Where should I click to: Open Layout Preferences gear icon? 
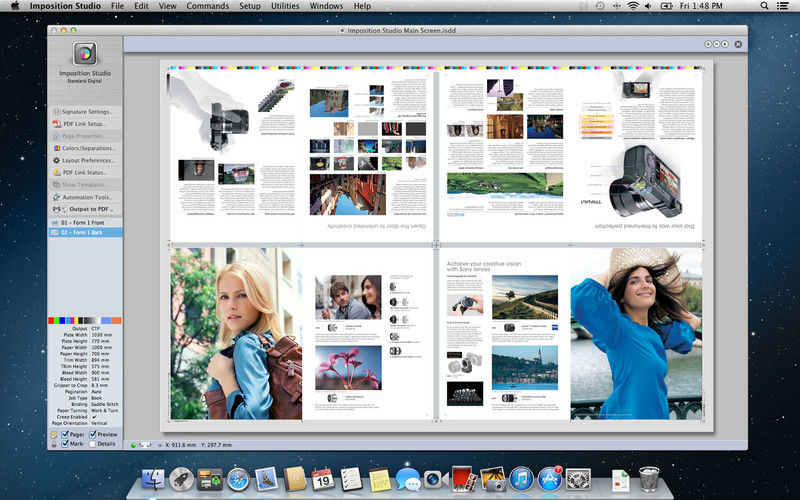coord(57,160)
